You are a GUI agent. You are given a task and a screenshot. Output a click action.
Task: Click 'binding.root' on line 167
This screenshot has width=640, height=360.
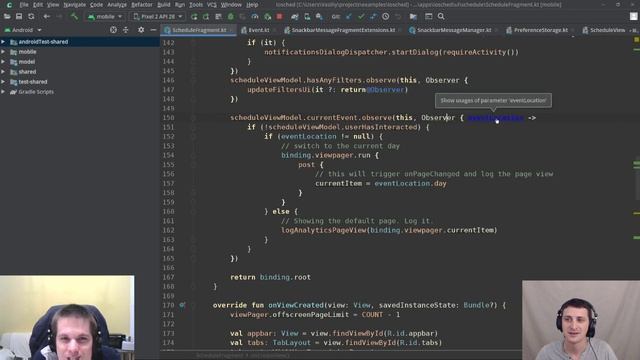click(x=285, y=277)
